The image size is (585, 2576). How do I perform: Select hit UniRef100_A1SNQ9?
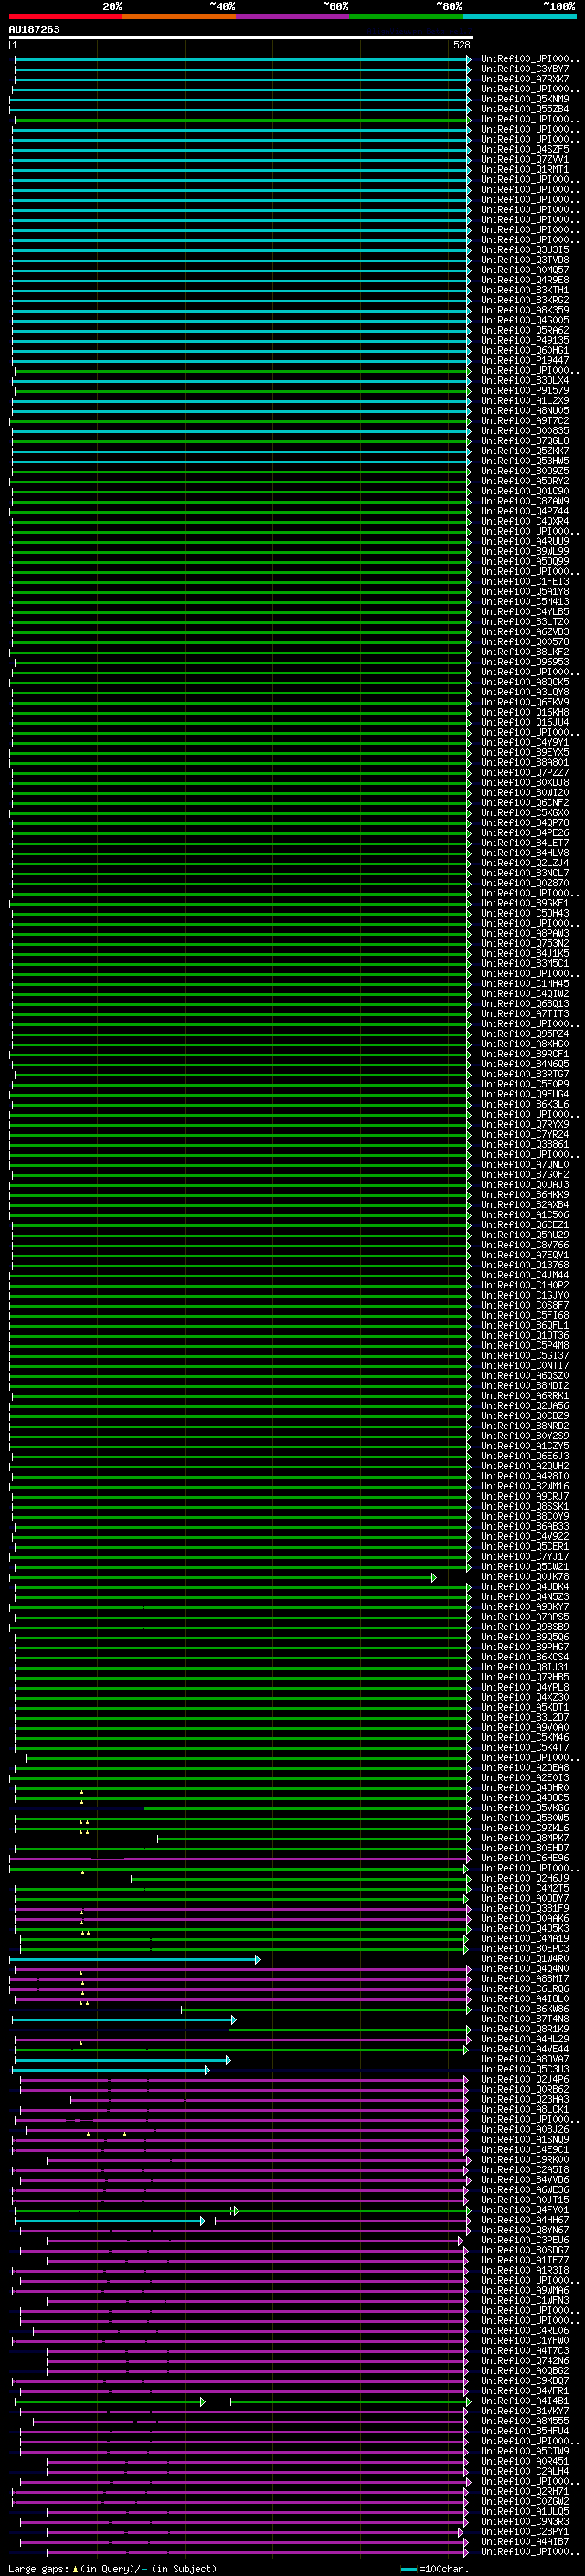[525, 2140]
